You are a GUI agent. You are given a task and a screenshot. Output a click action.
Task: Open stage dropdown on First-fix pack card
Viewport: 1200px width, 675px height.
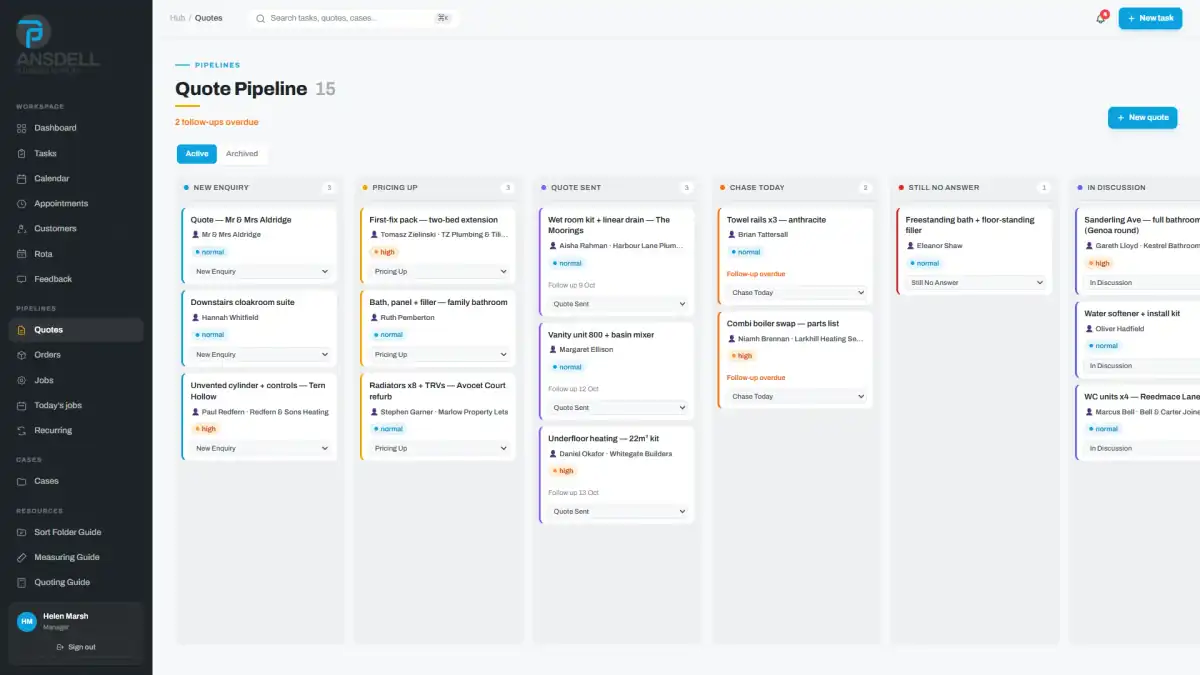440,272
